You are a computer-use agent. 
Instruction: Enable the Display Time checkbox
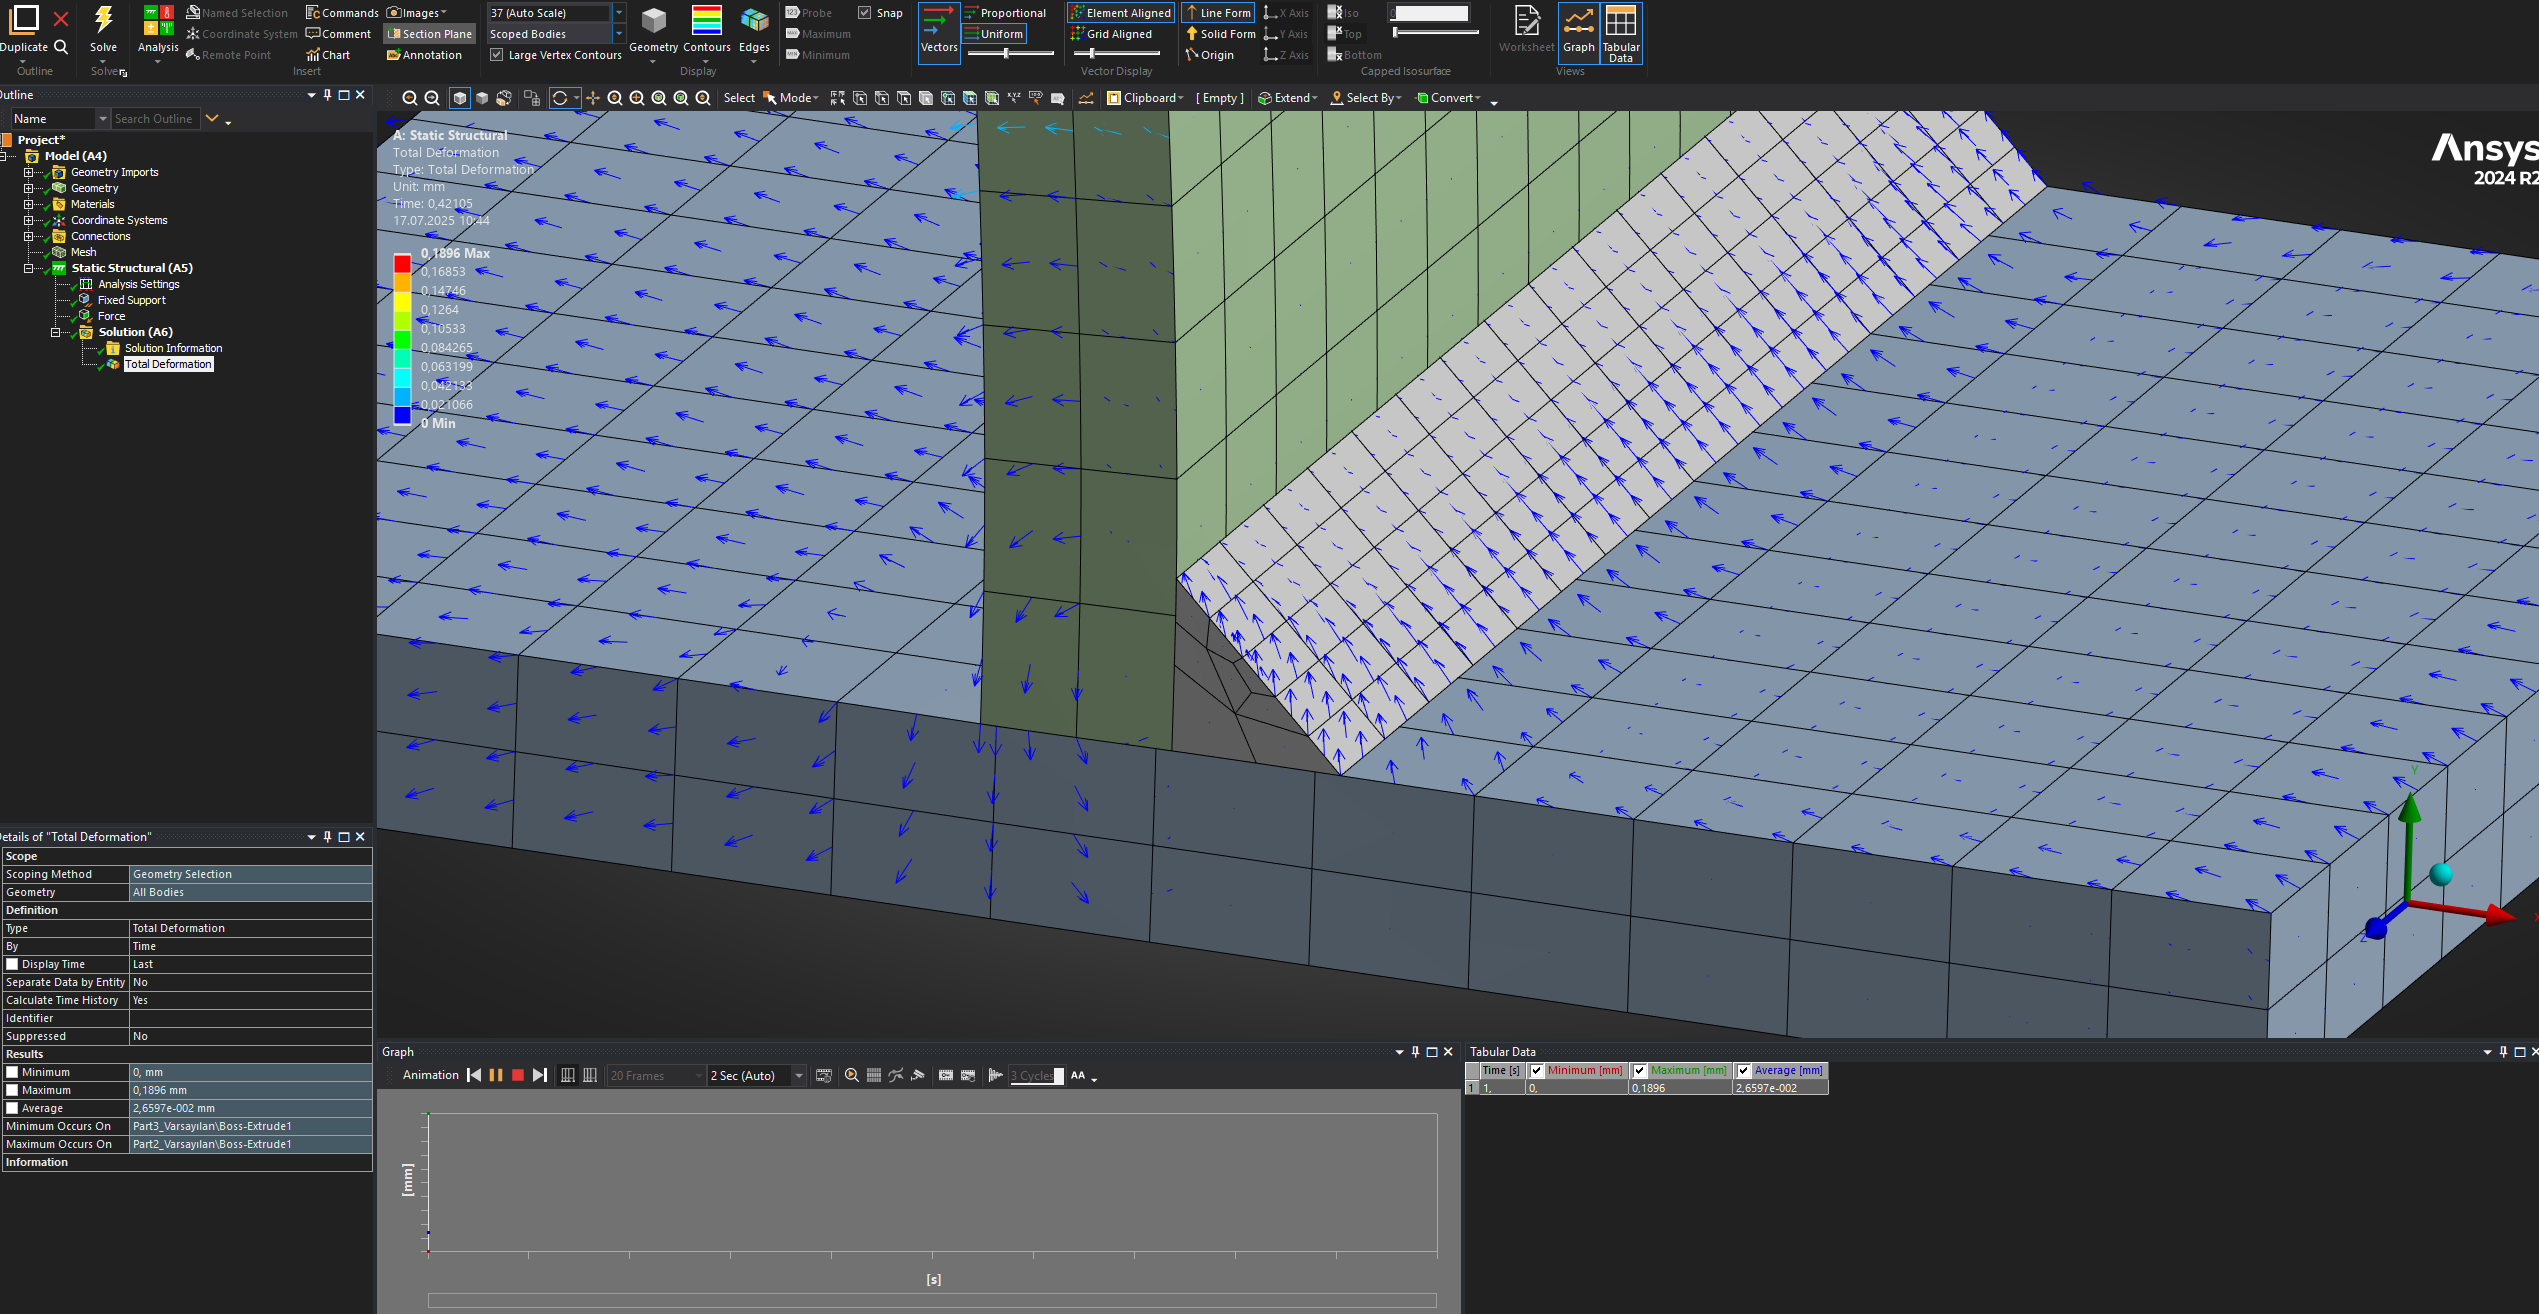12,964
